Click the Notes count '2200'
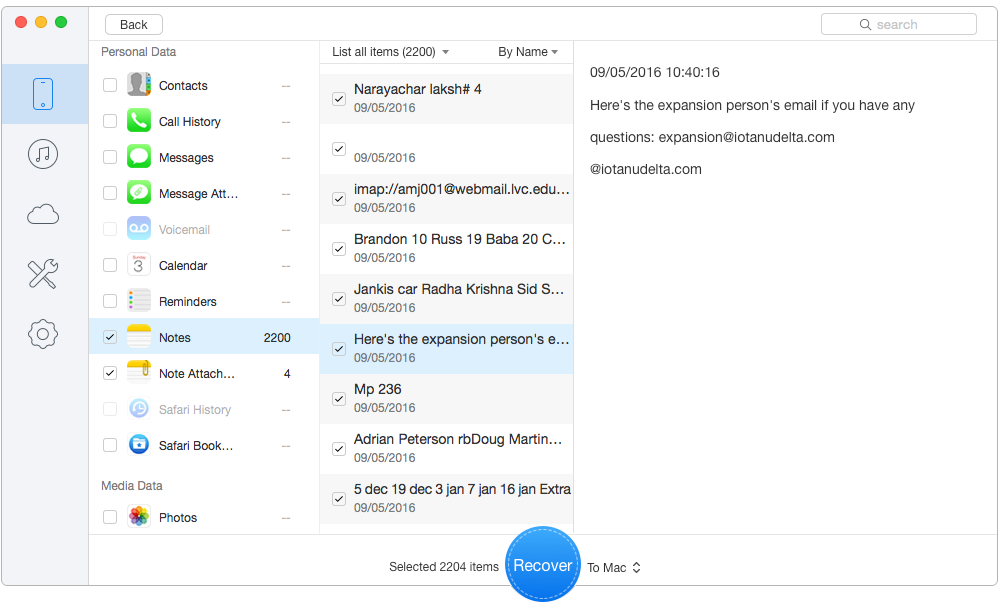This screenshot has height=608, width=1000. pyautogui.click(x=277, y=337)
